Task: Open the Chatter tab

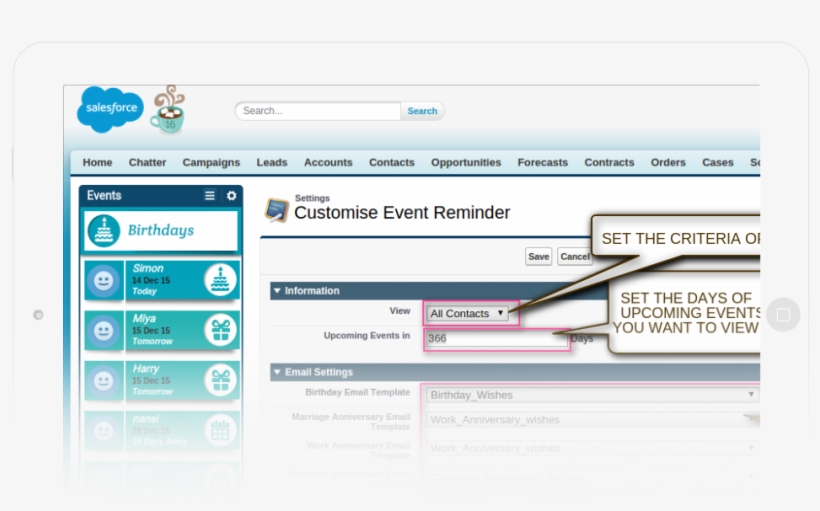Action: tap(147, 163)
